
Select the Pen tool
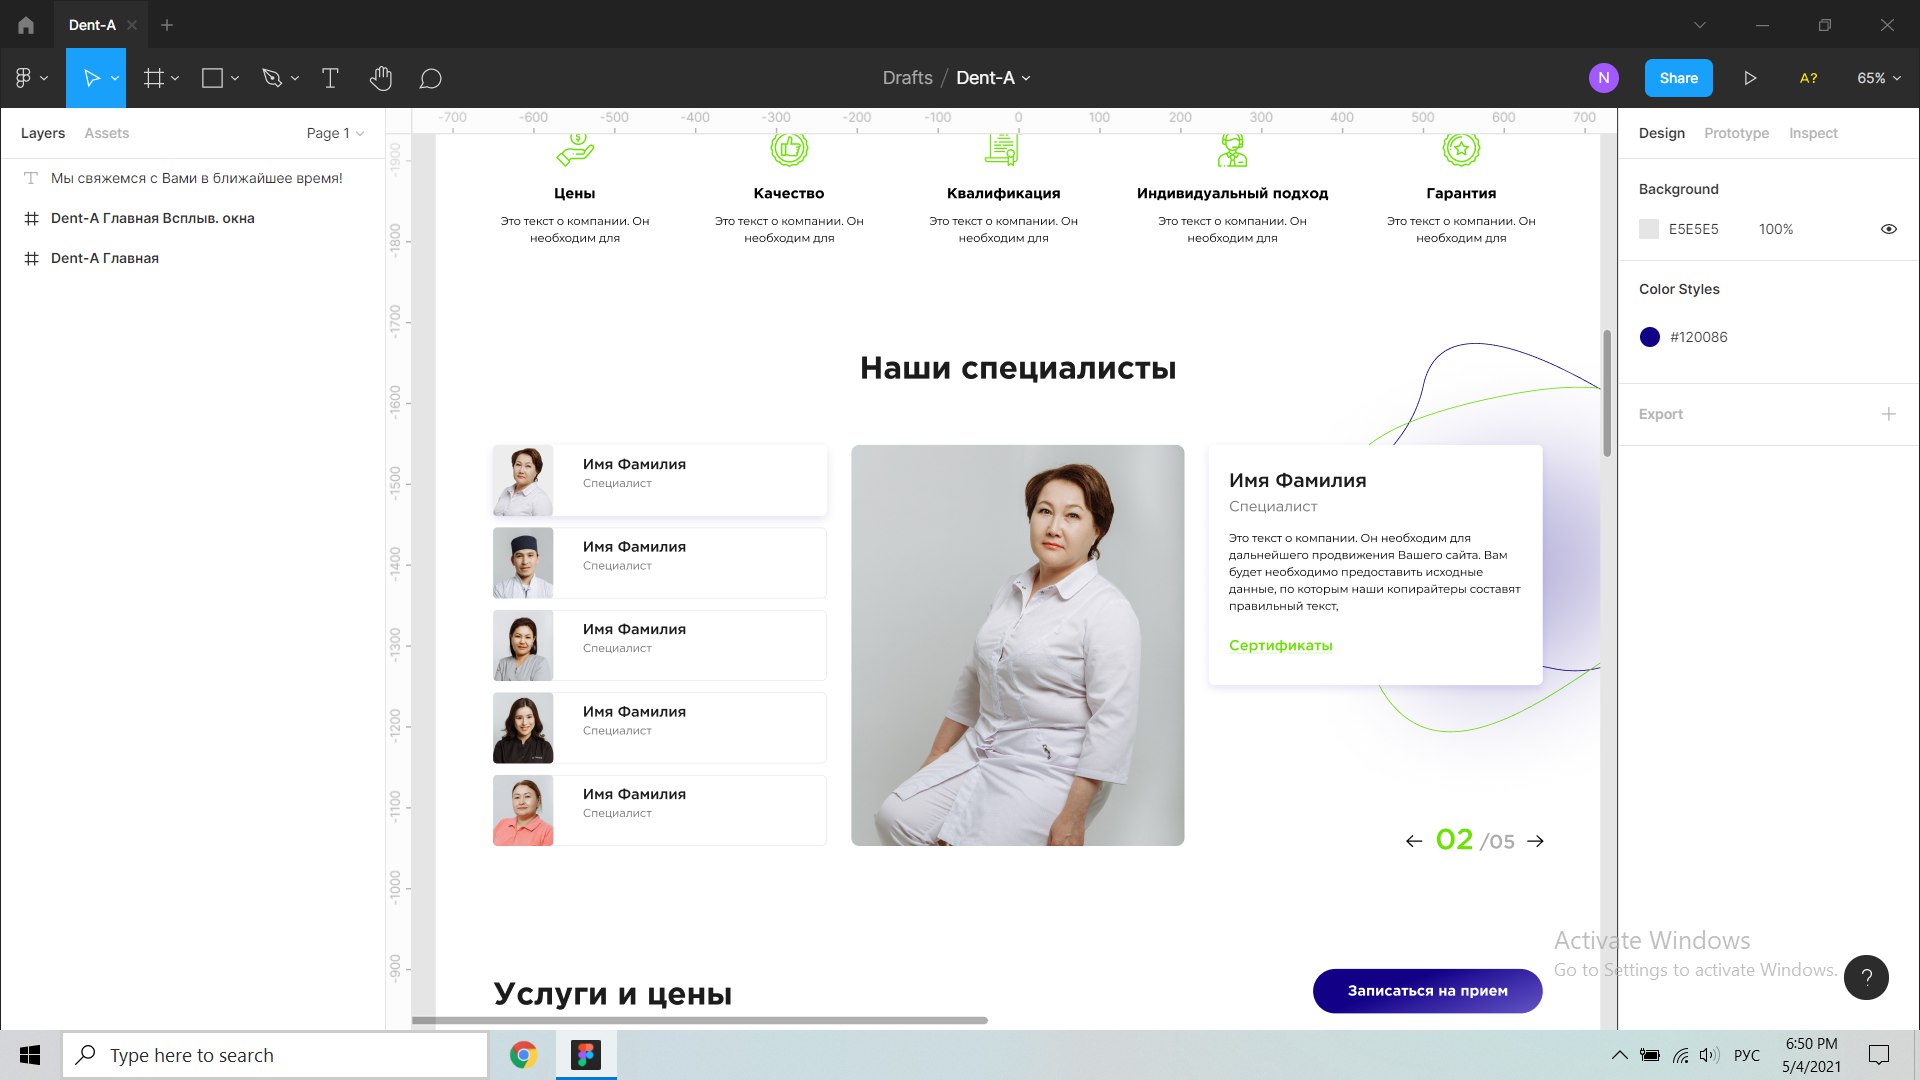pyautogui.click(x=271, y=78)
